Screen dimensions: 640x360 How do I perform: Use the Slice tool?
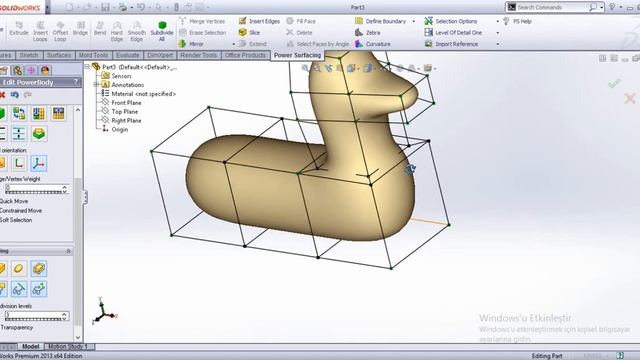click(x=249, y=32)
